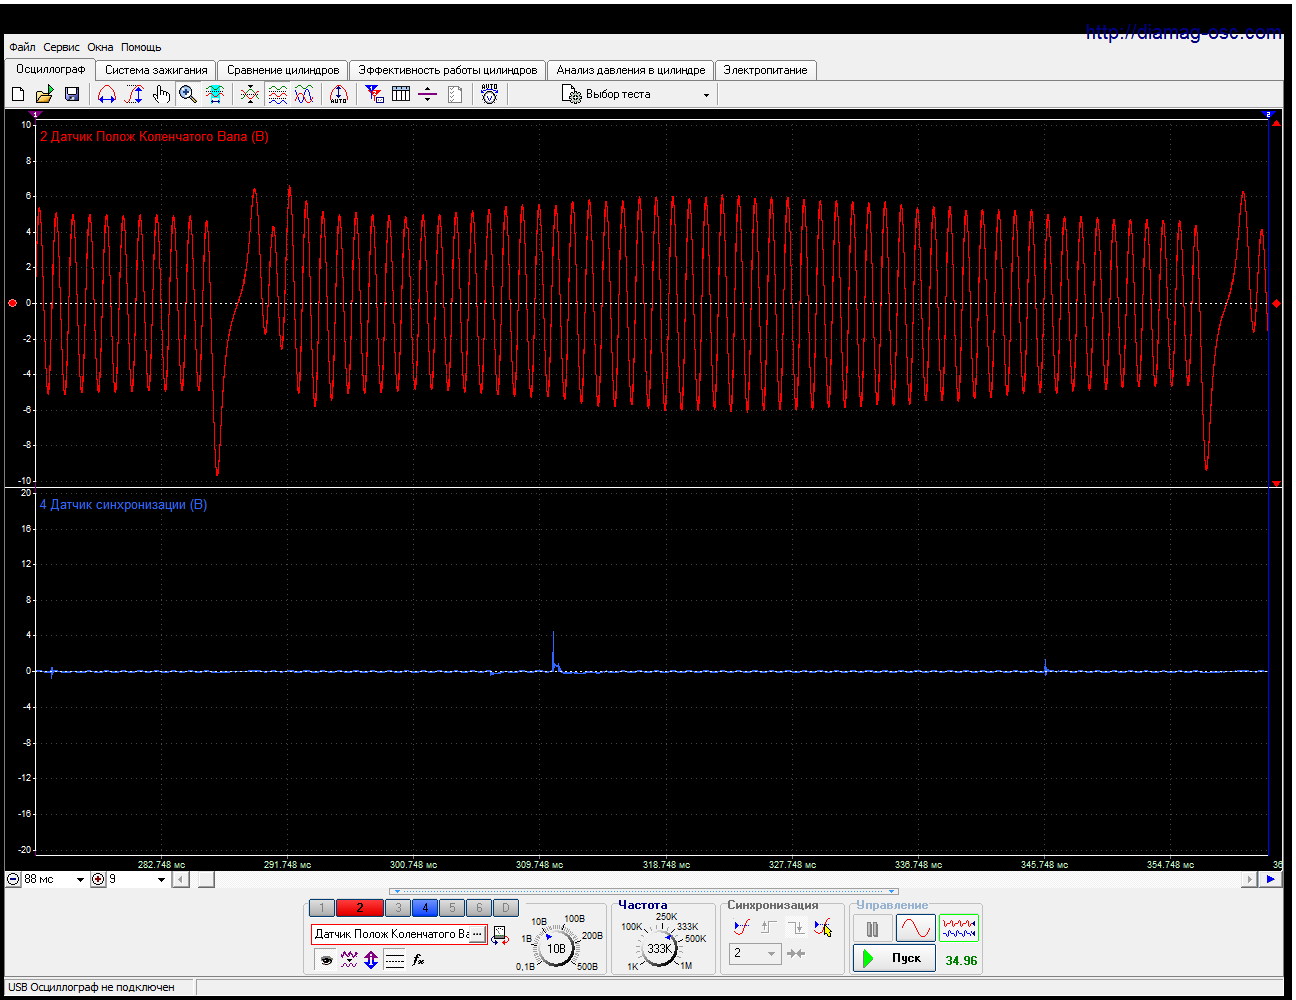
Task: Activate the hand pan tool
Action: pyautogui.click(x=161, y=94)
